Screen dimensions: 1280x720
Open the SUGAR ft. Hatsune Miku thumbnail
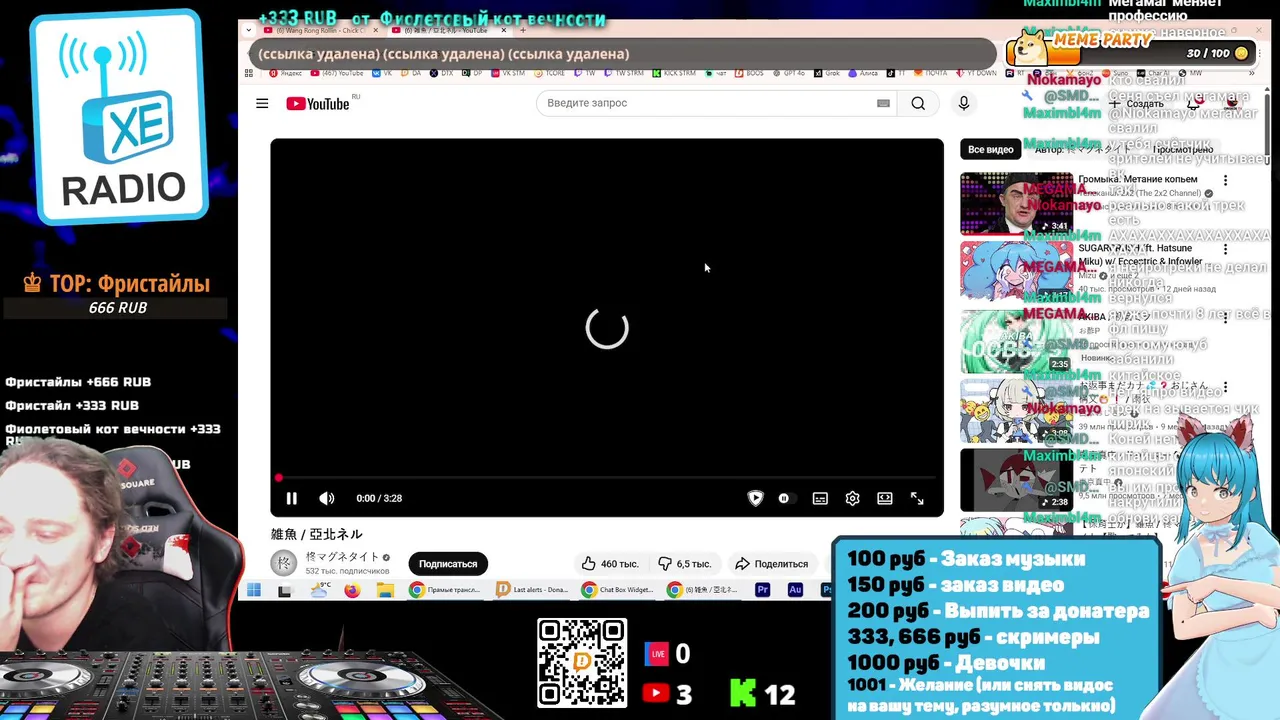(1016, 272)
